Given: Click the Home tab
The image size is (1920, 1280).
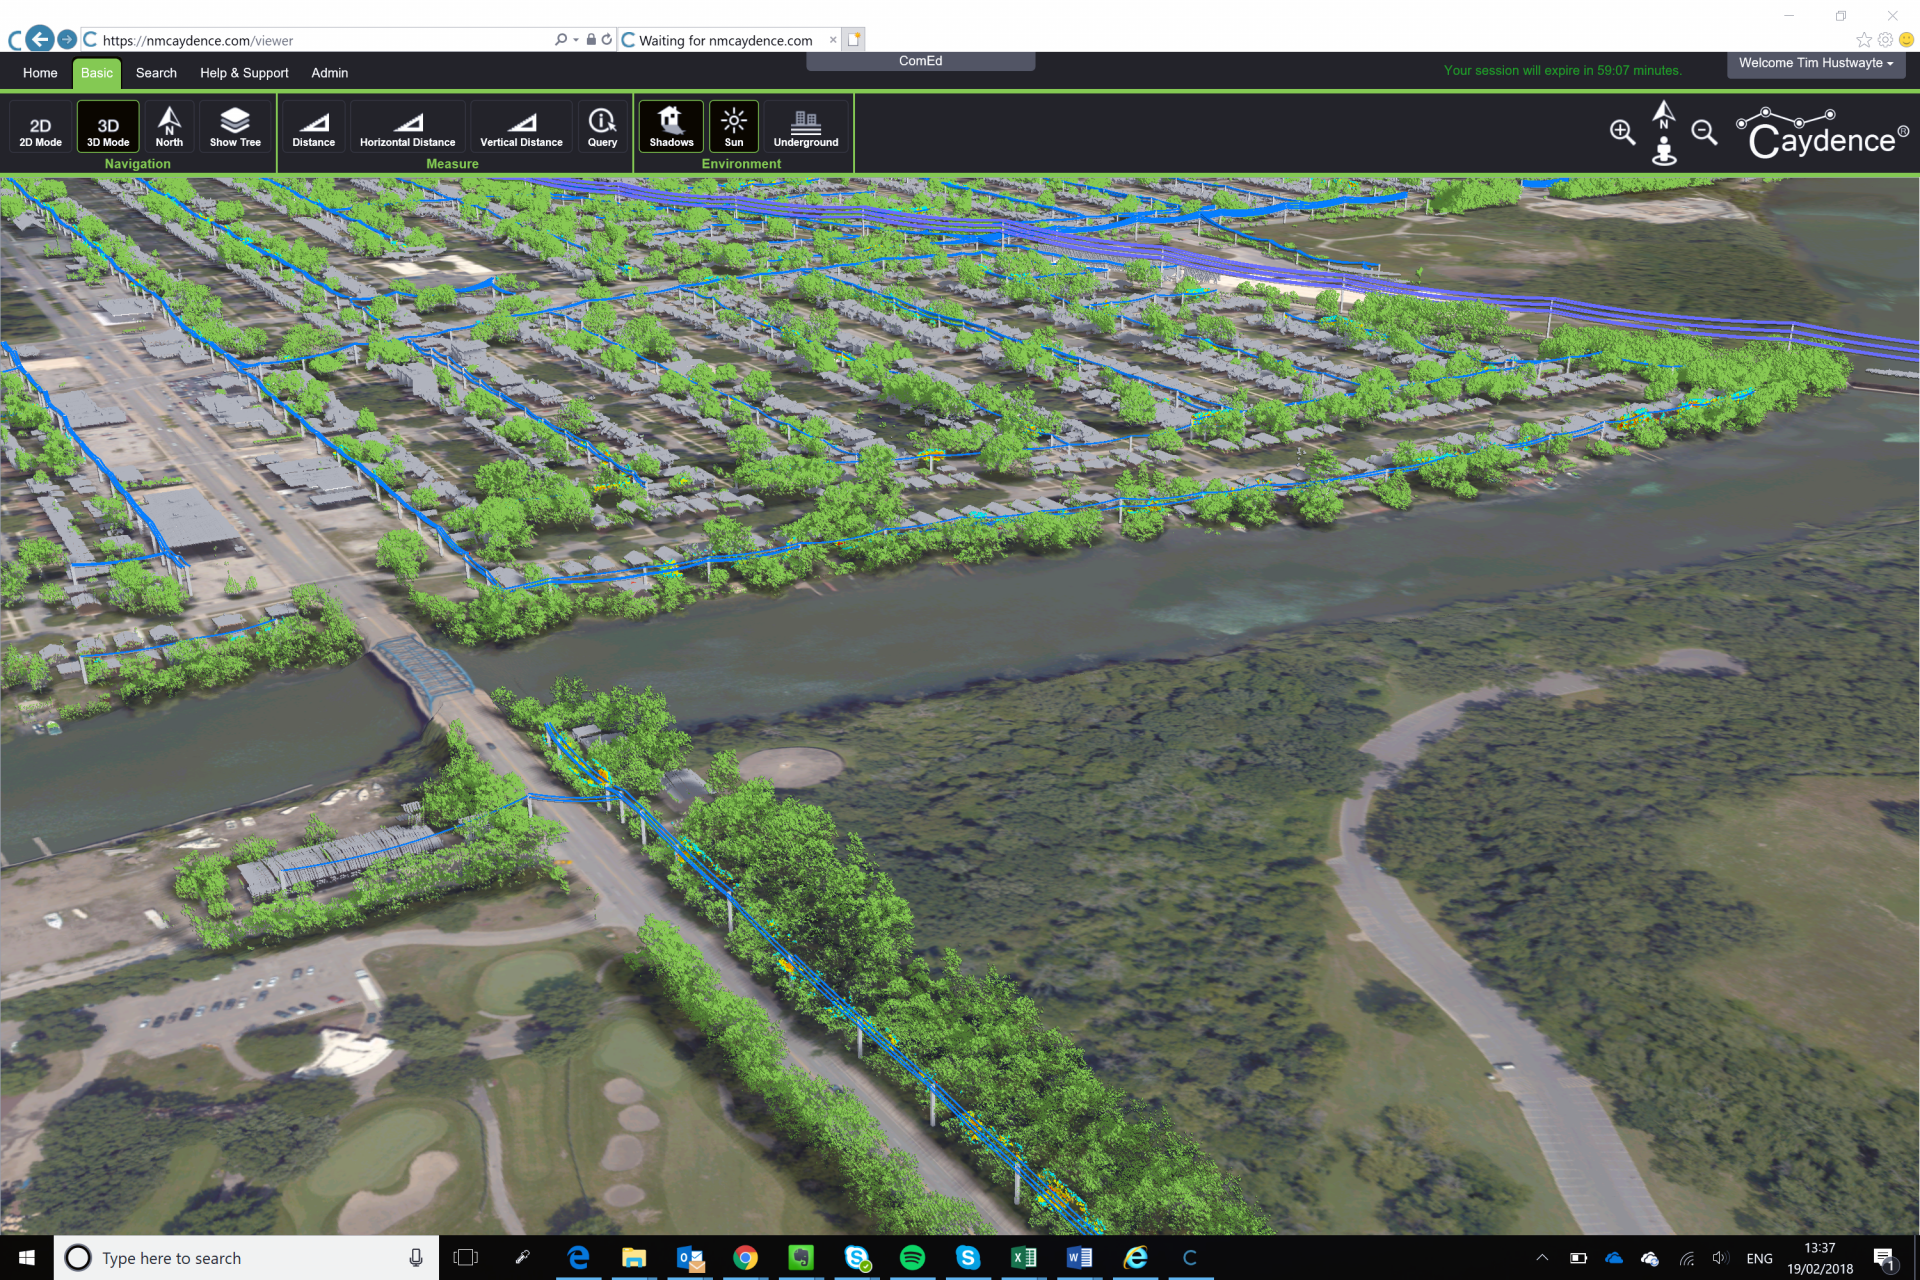Looking at the screenshot, I should pos(39,73).
